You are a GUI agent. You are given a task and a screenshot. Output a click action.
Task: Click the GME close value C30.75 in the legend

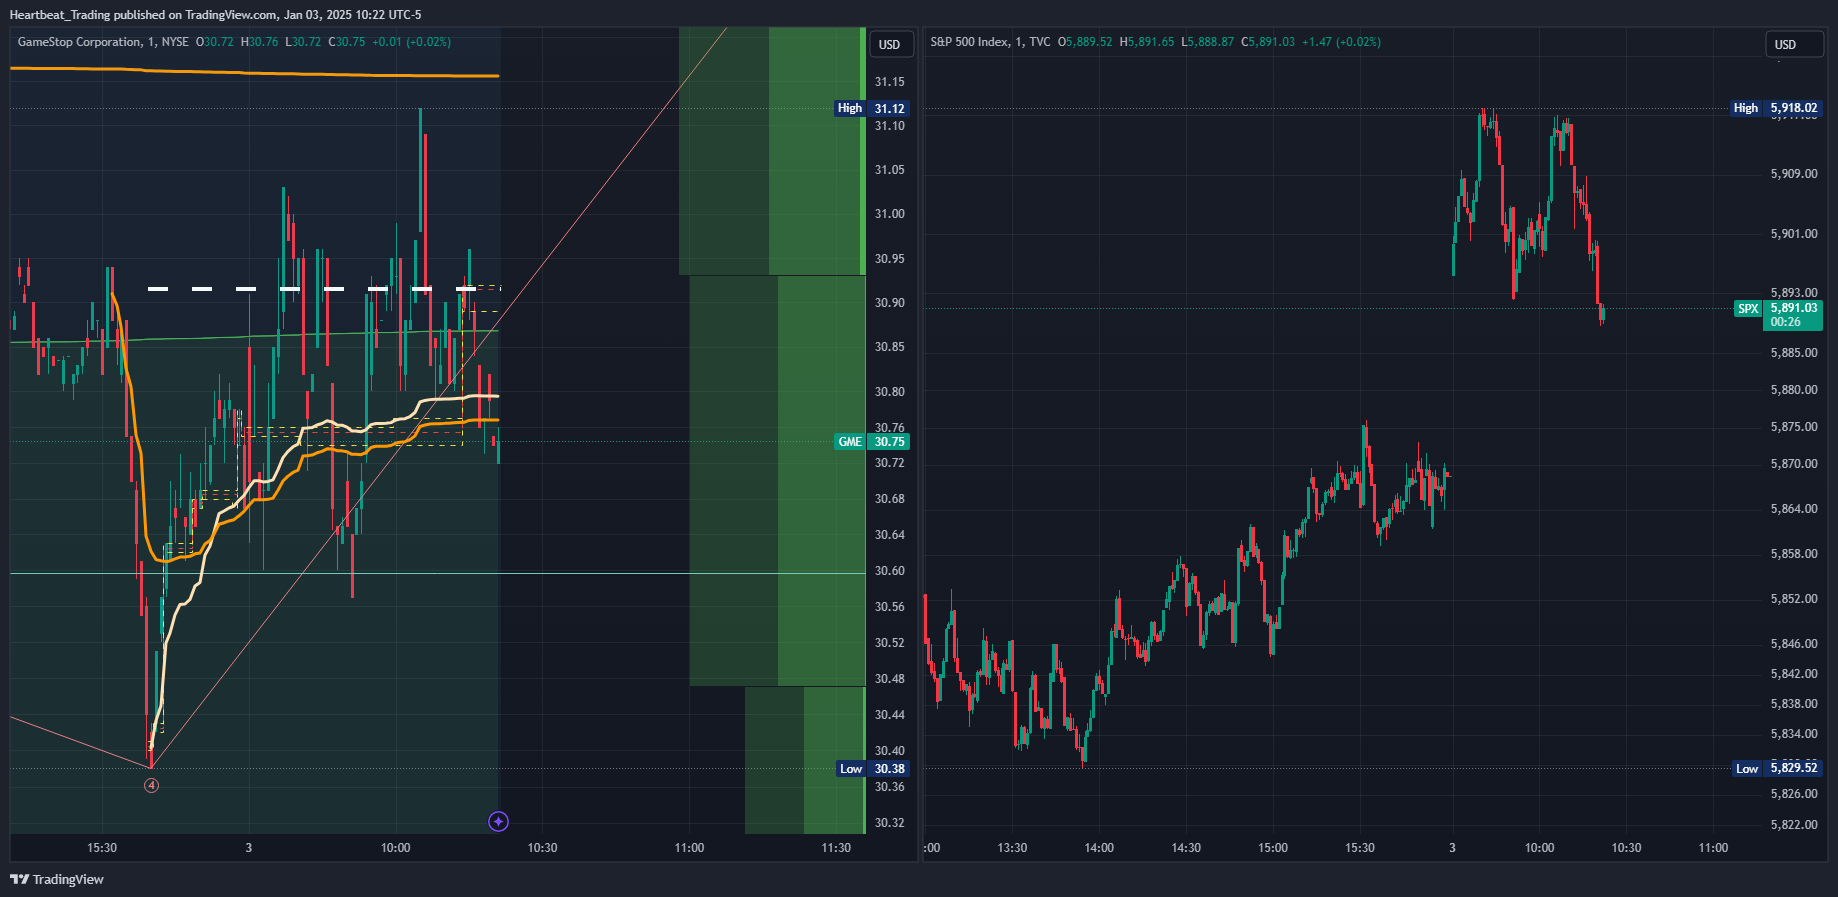coord(347,42)
